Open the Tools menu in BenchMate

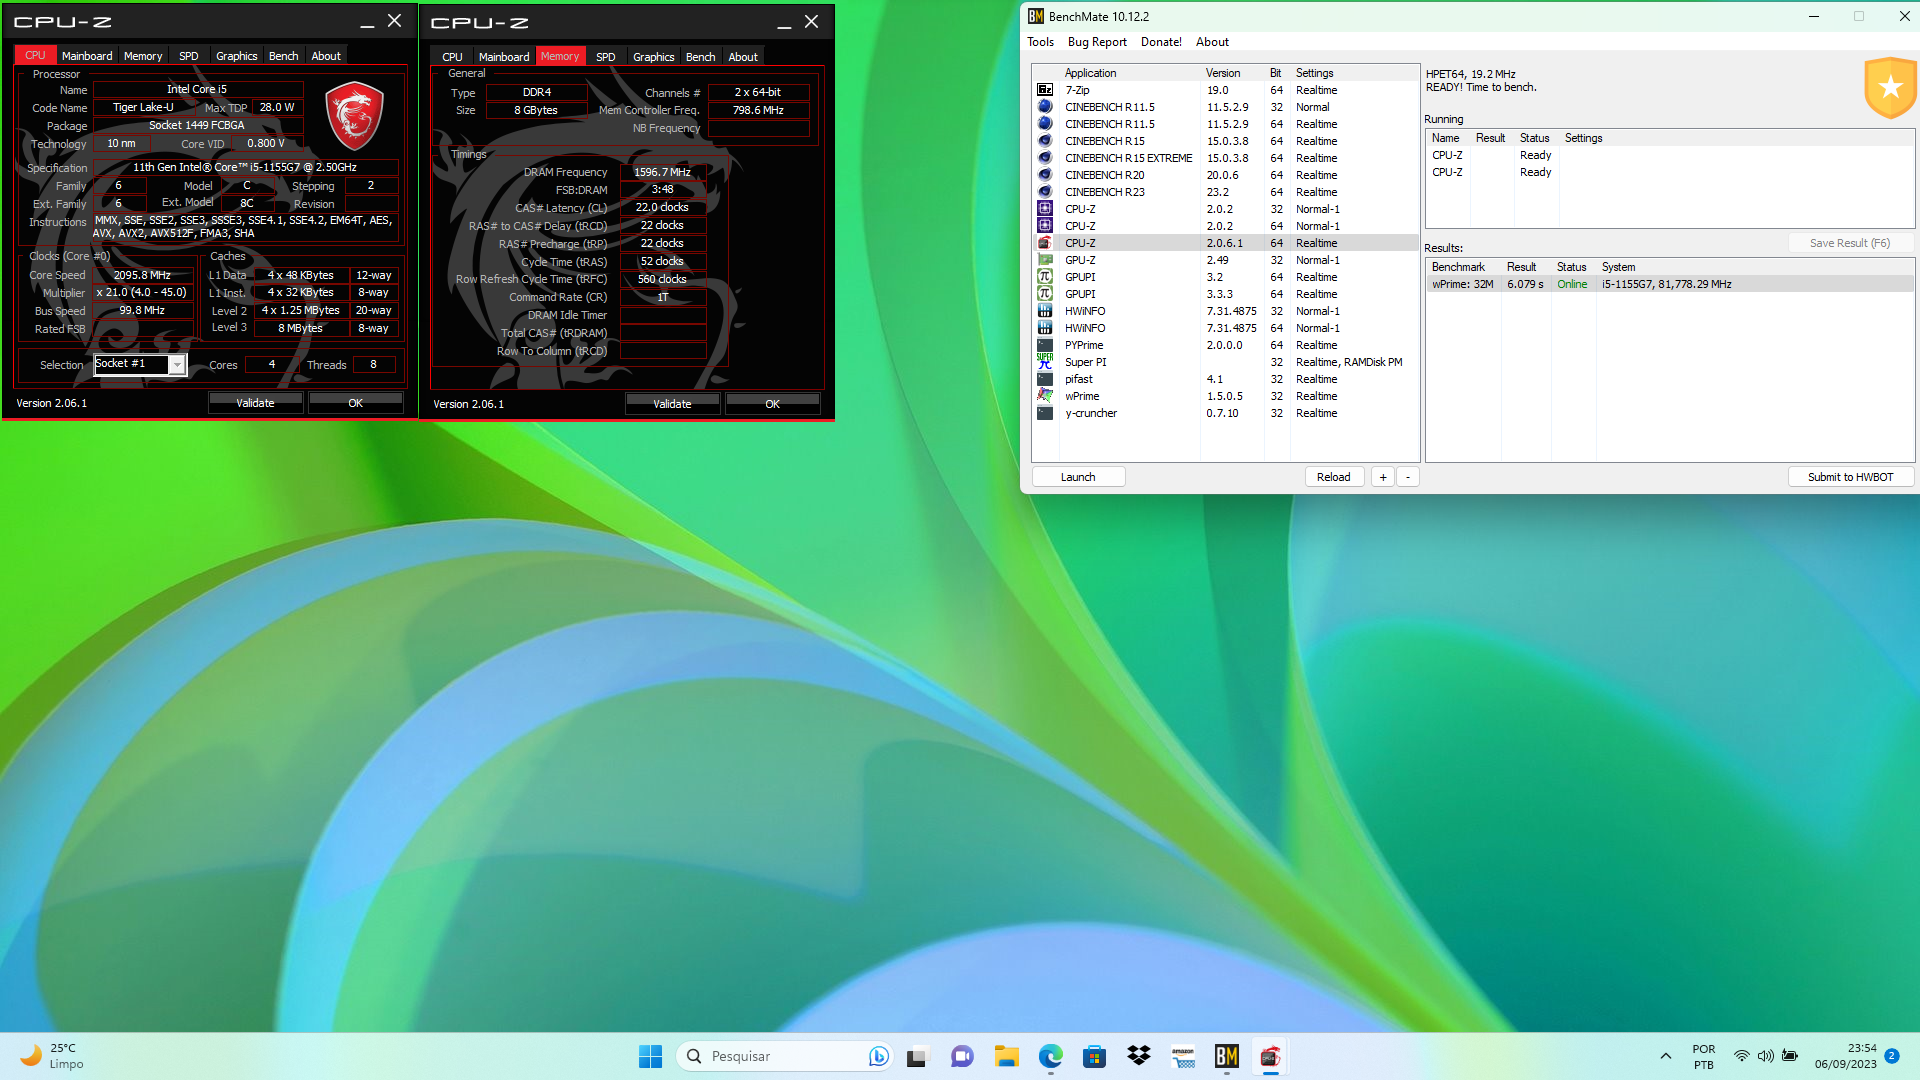tap(1040, 42)
